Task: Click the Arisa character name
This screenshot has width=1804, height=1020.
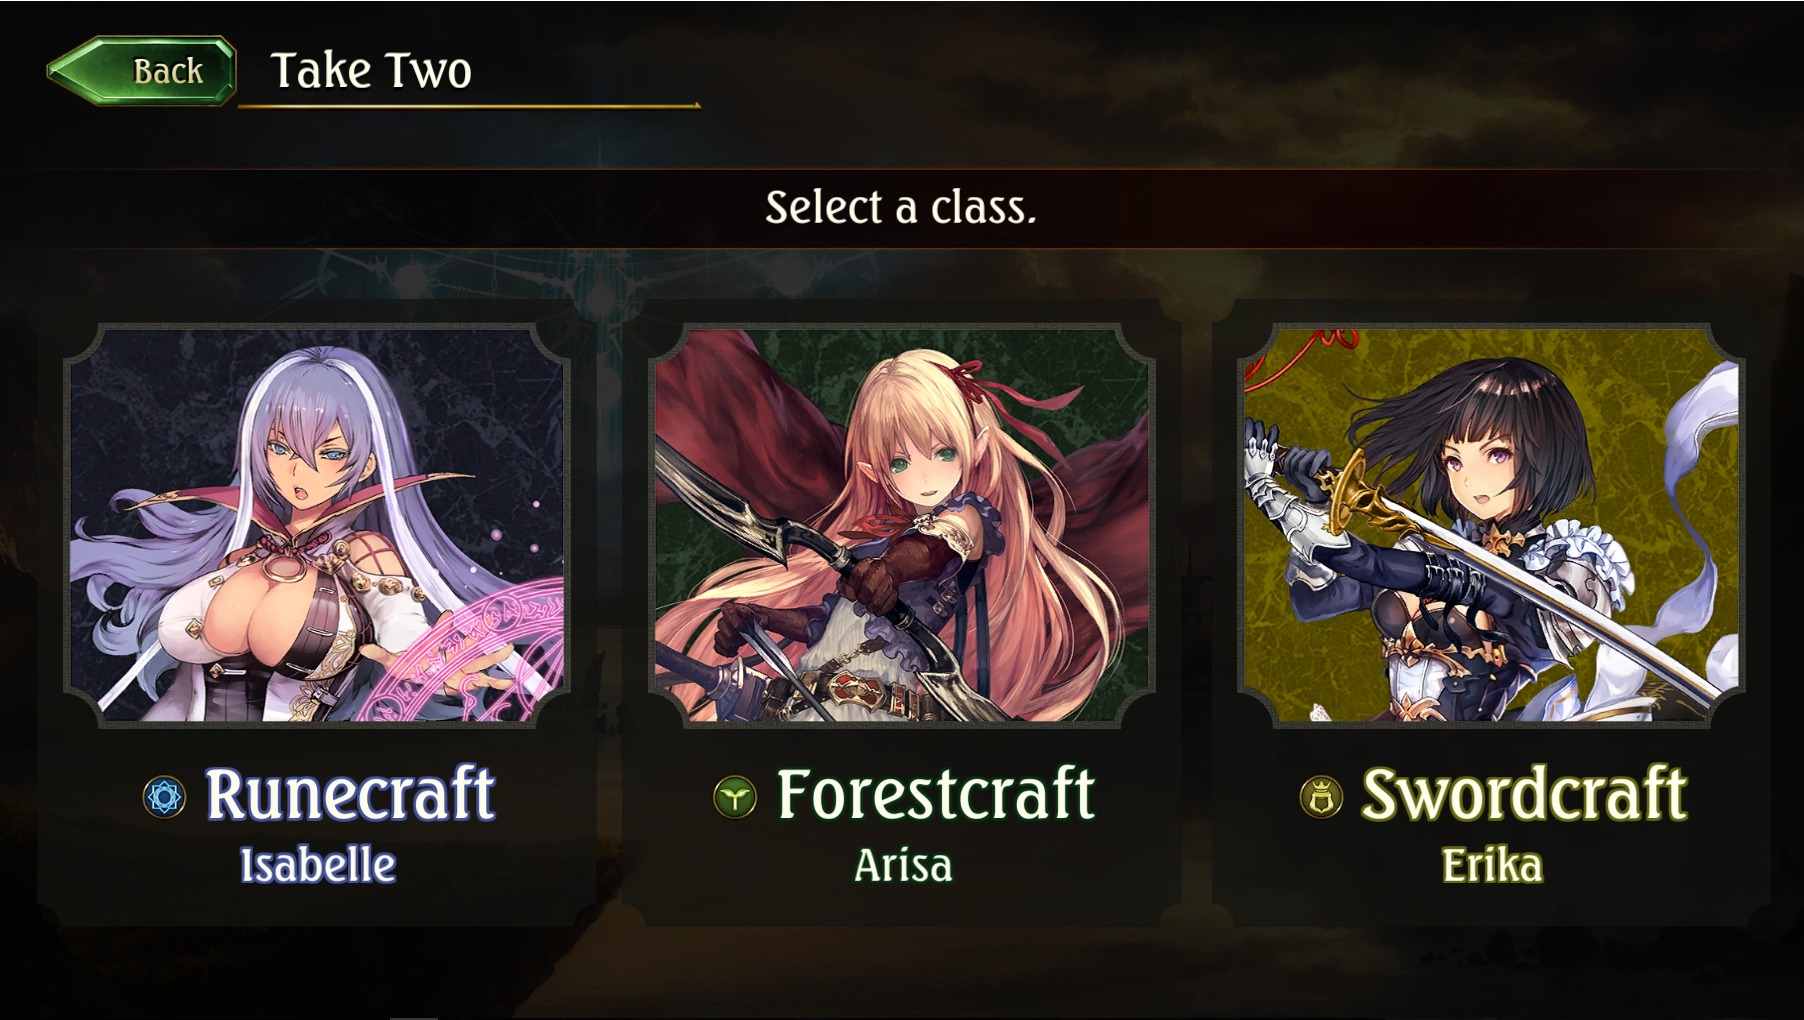Action: tap(903, 866)
